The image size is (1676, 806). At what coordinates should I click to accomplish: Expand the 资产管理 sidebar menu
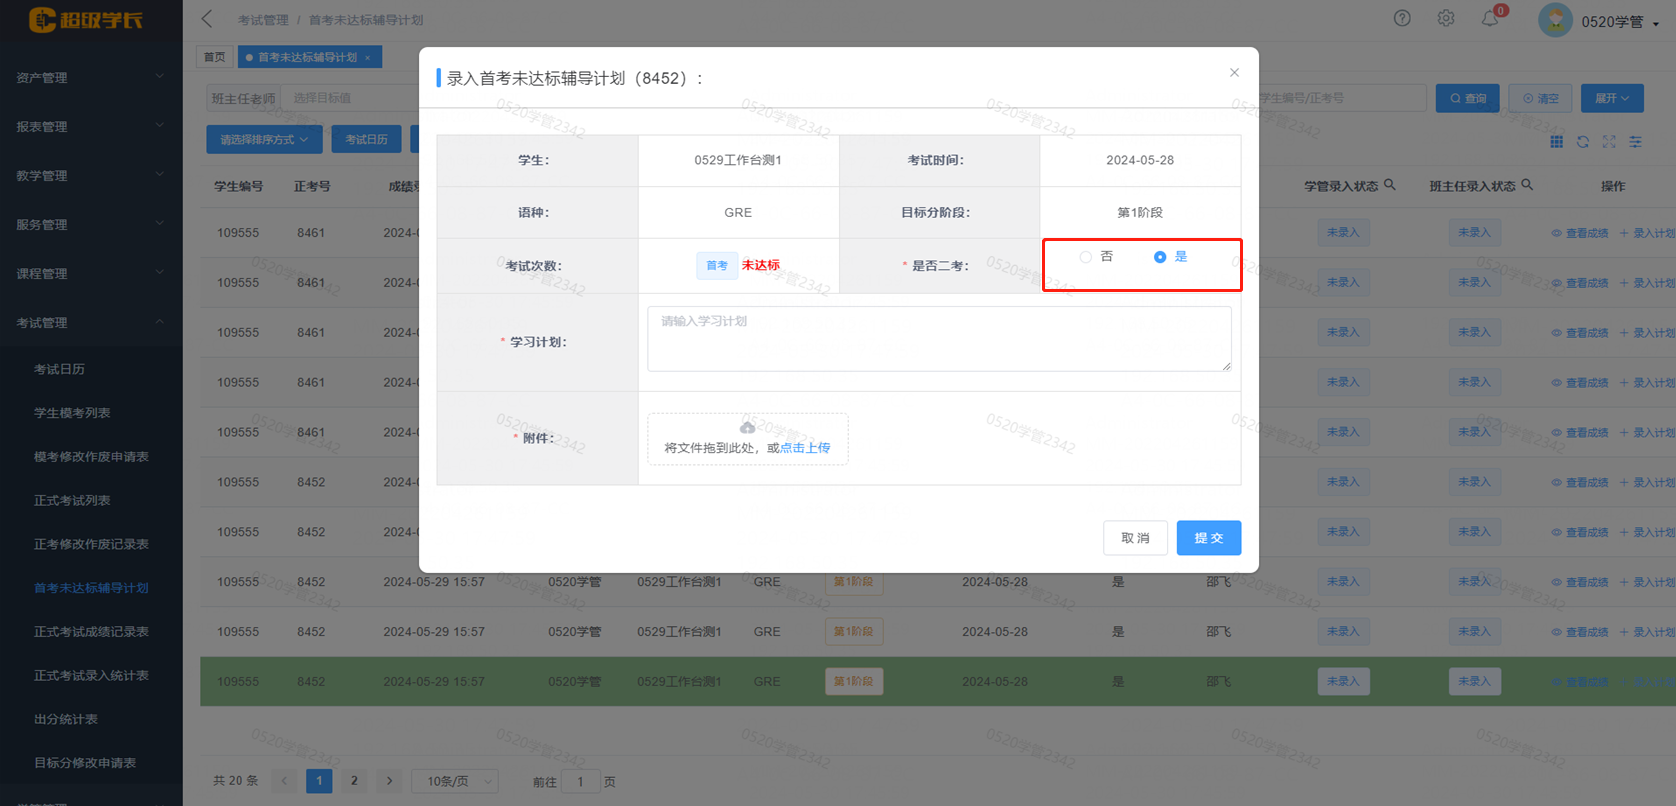click(90, 77)
